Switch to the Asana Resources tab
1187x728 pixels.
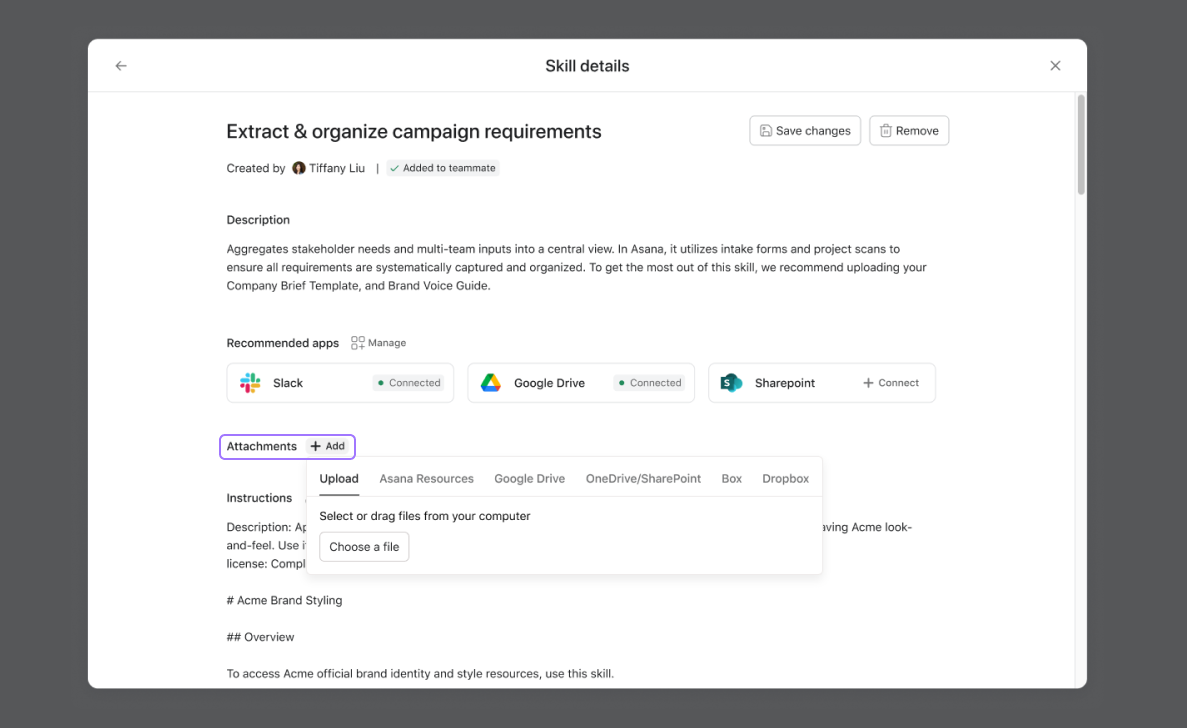[426, 479]
